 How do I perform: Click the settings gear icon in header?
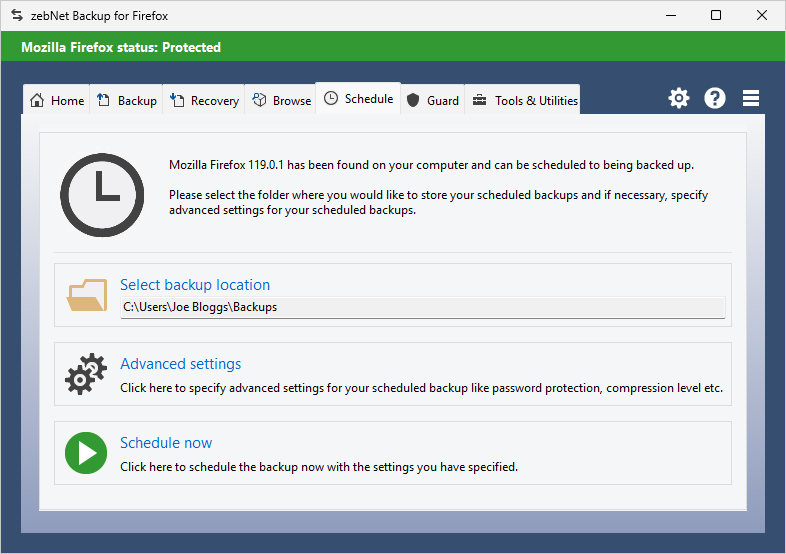[x=679, y=98]
